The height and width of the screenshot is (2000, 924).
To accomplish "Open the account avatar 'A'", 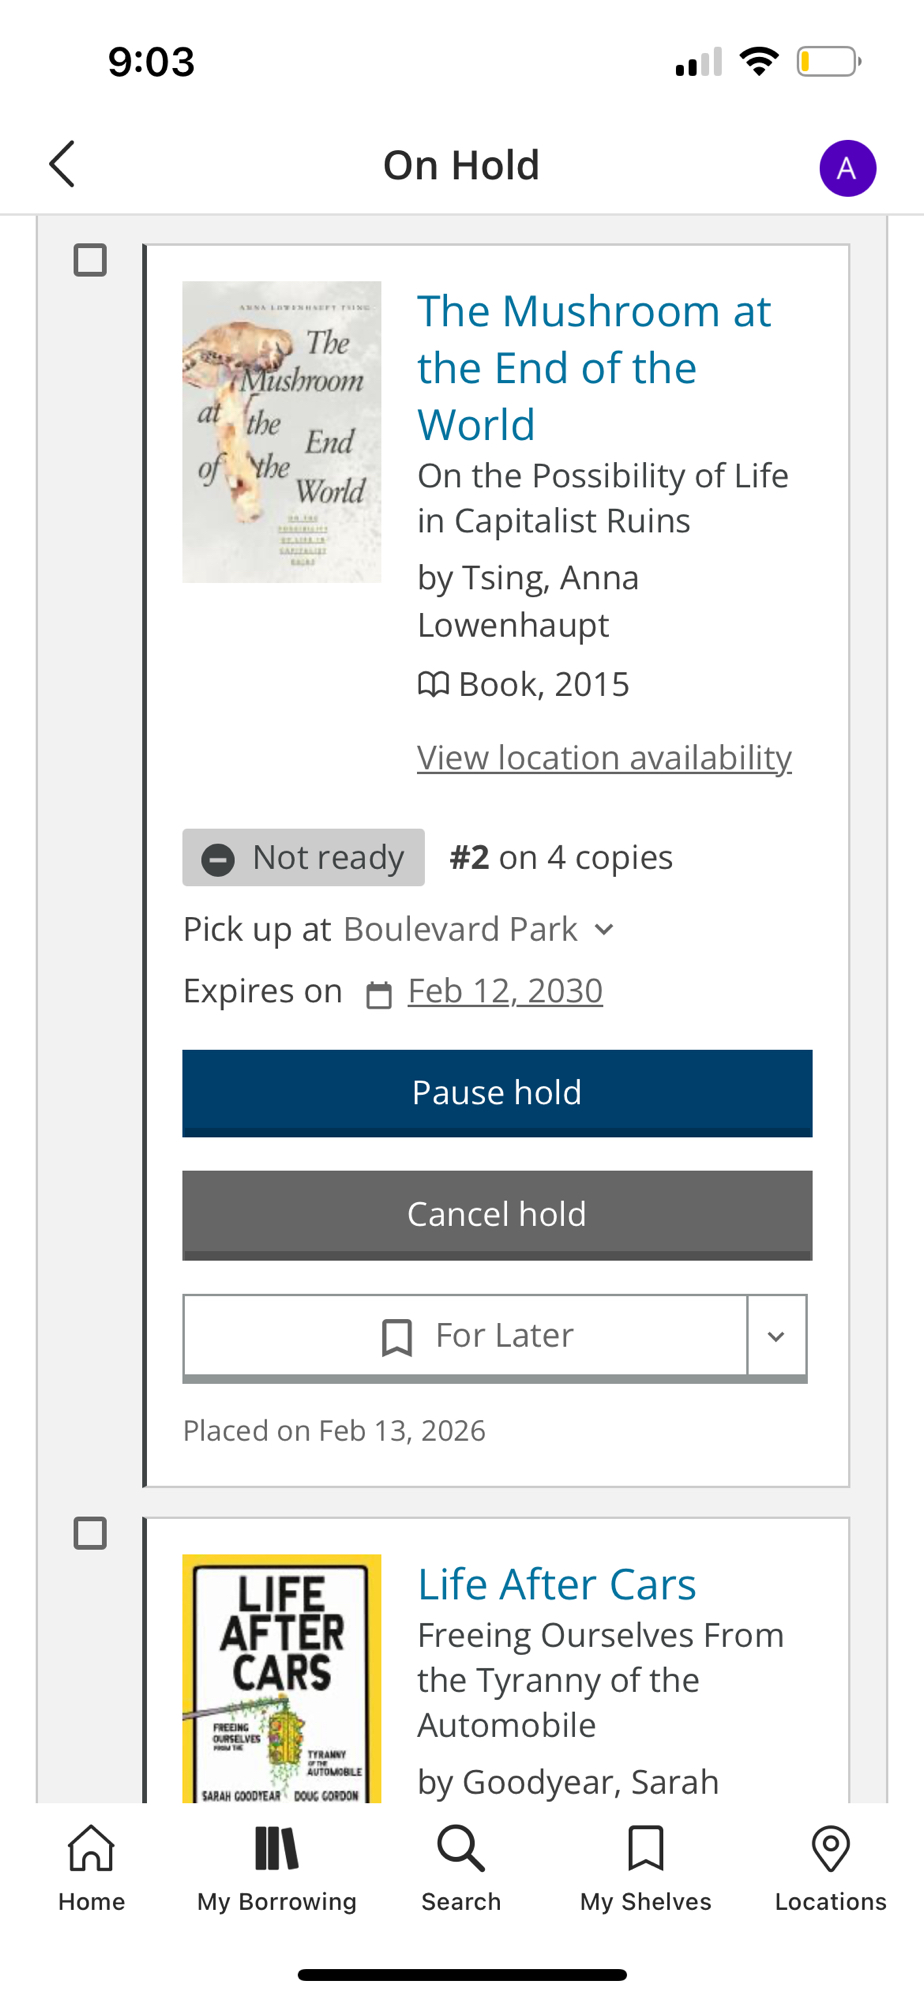I will (x=847, y=168).
